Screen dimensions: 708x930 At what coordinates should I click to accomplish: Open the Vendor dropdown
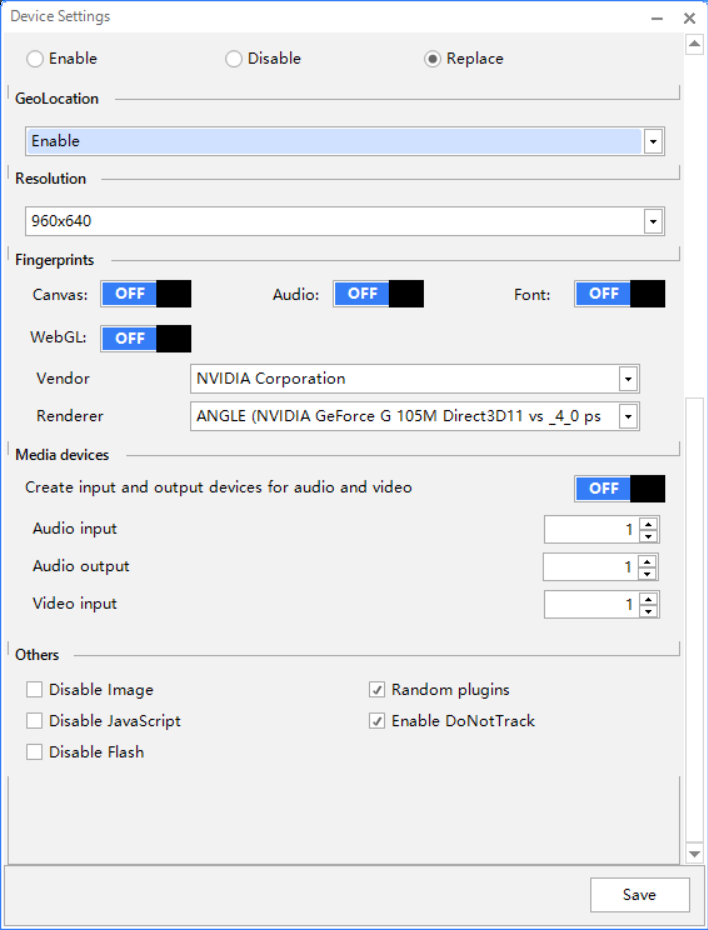pos(628,379)
